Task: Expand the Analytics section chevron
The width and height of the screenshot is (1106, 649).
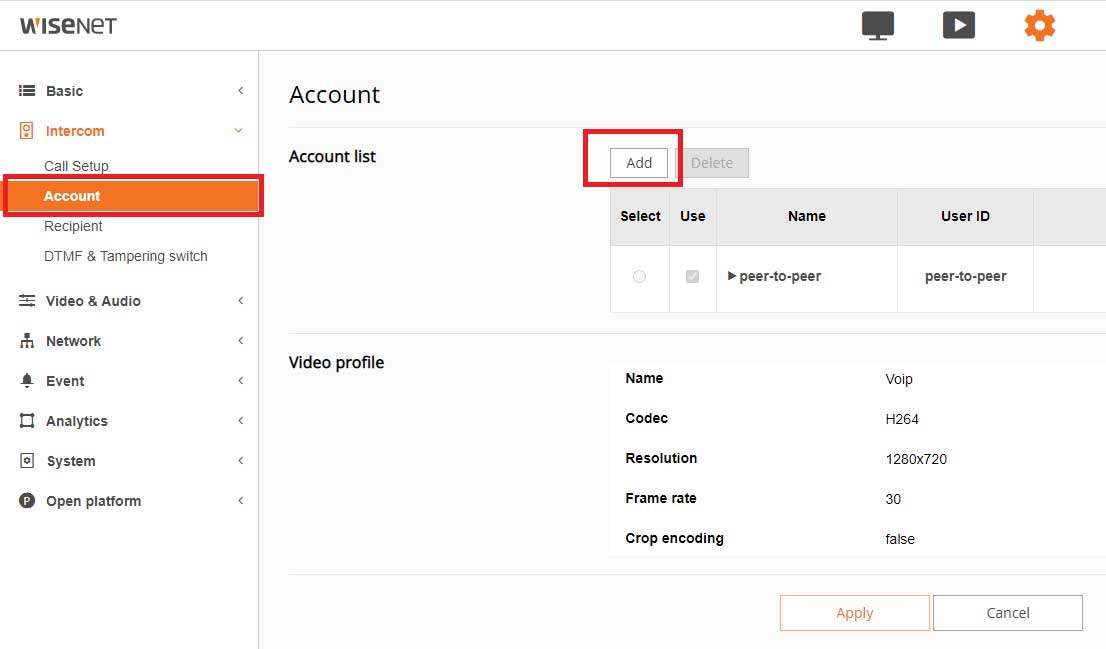Action: [x=240, y=421]
